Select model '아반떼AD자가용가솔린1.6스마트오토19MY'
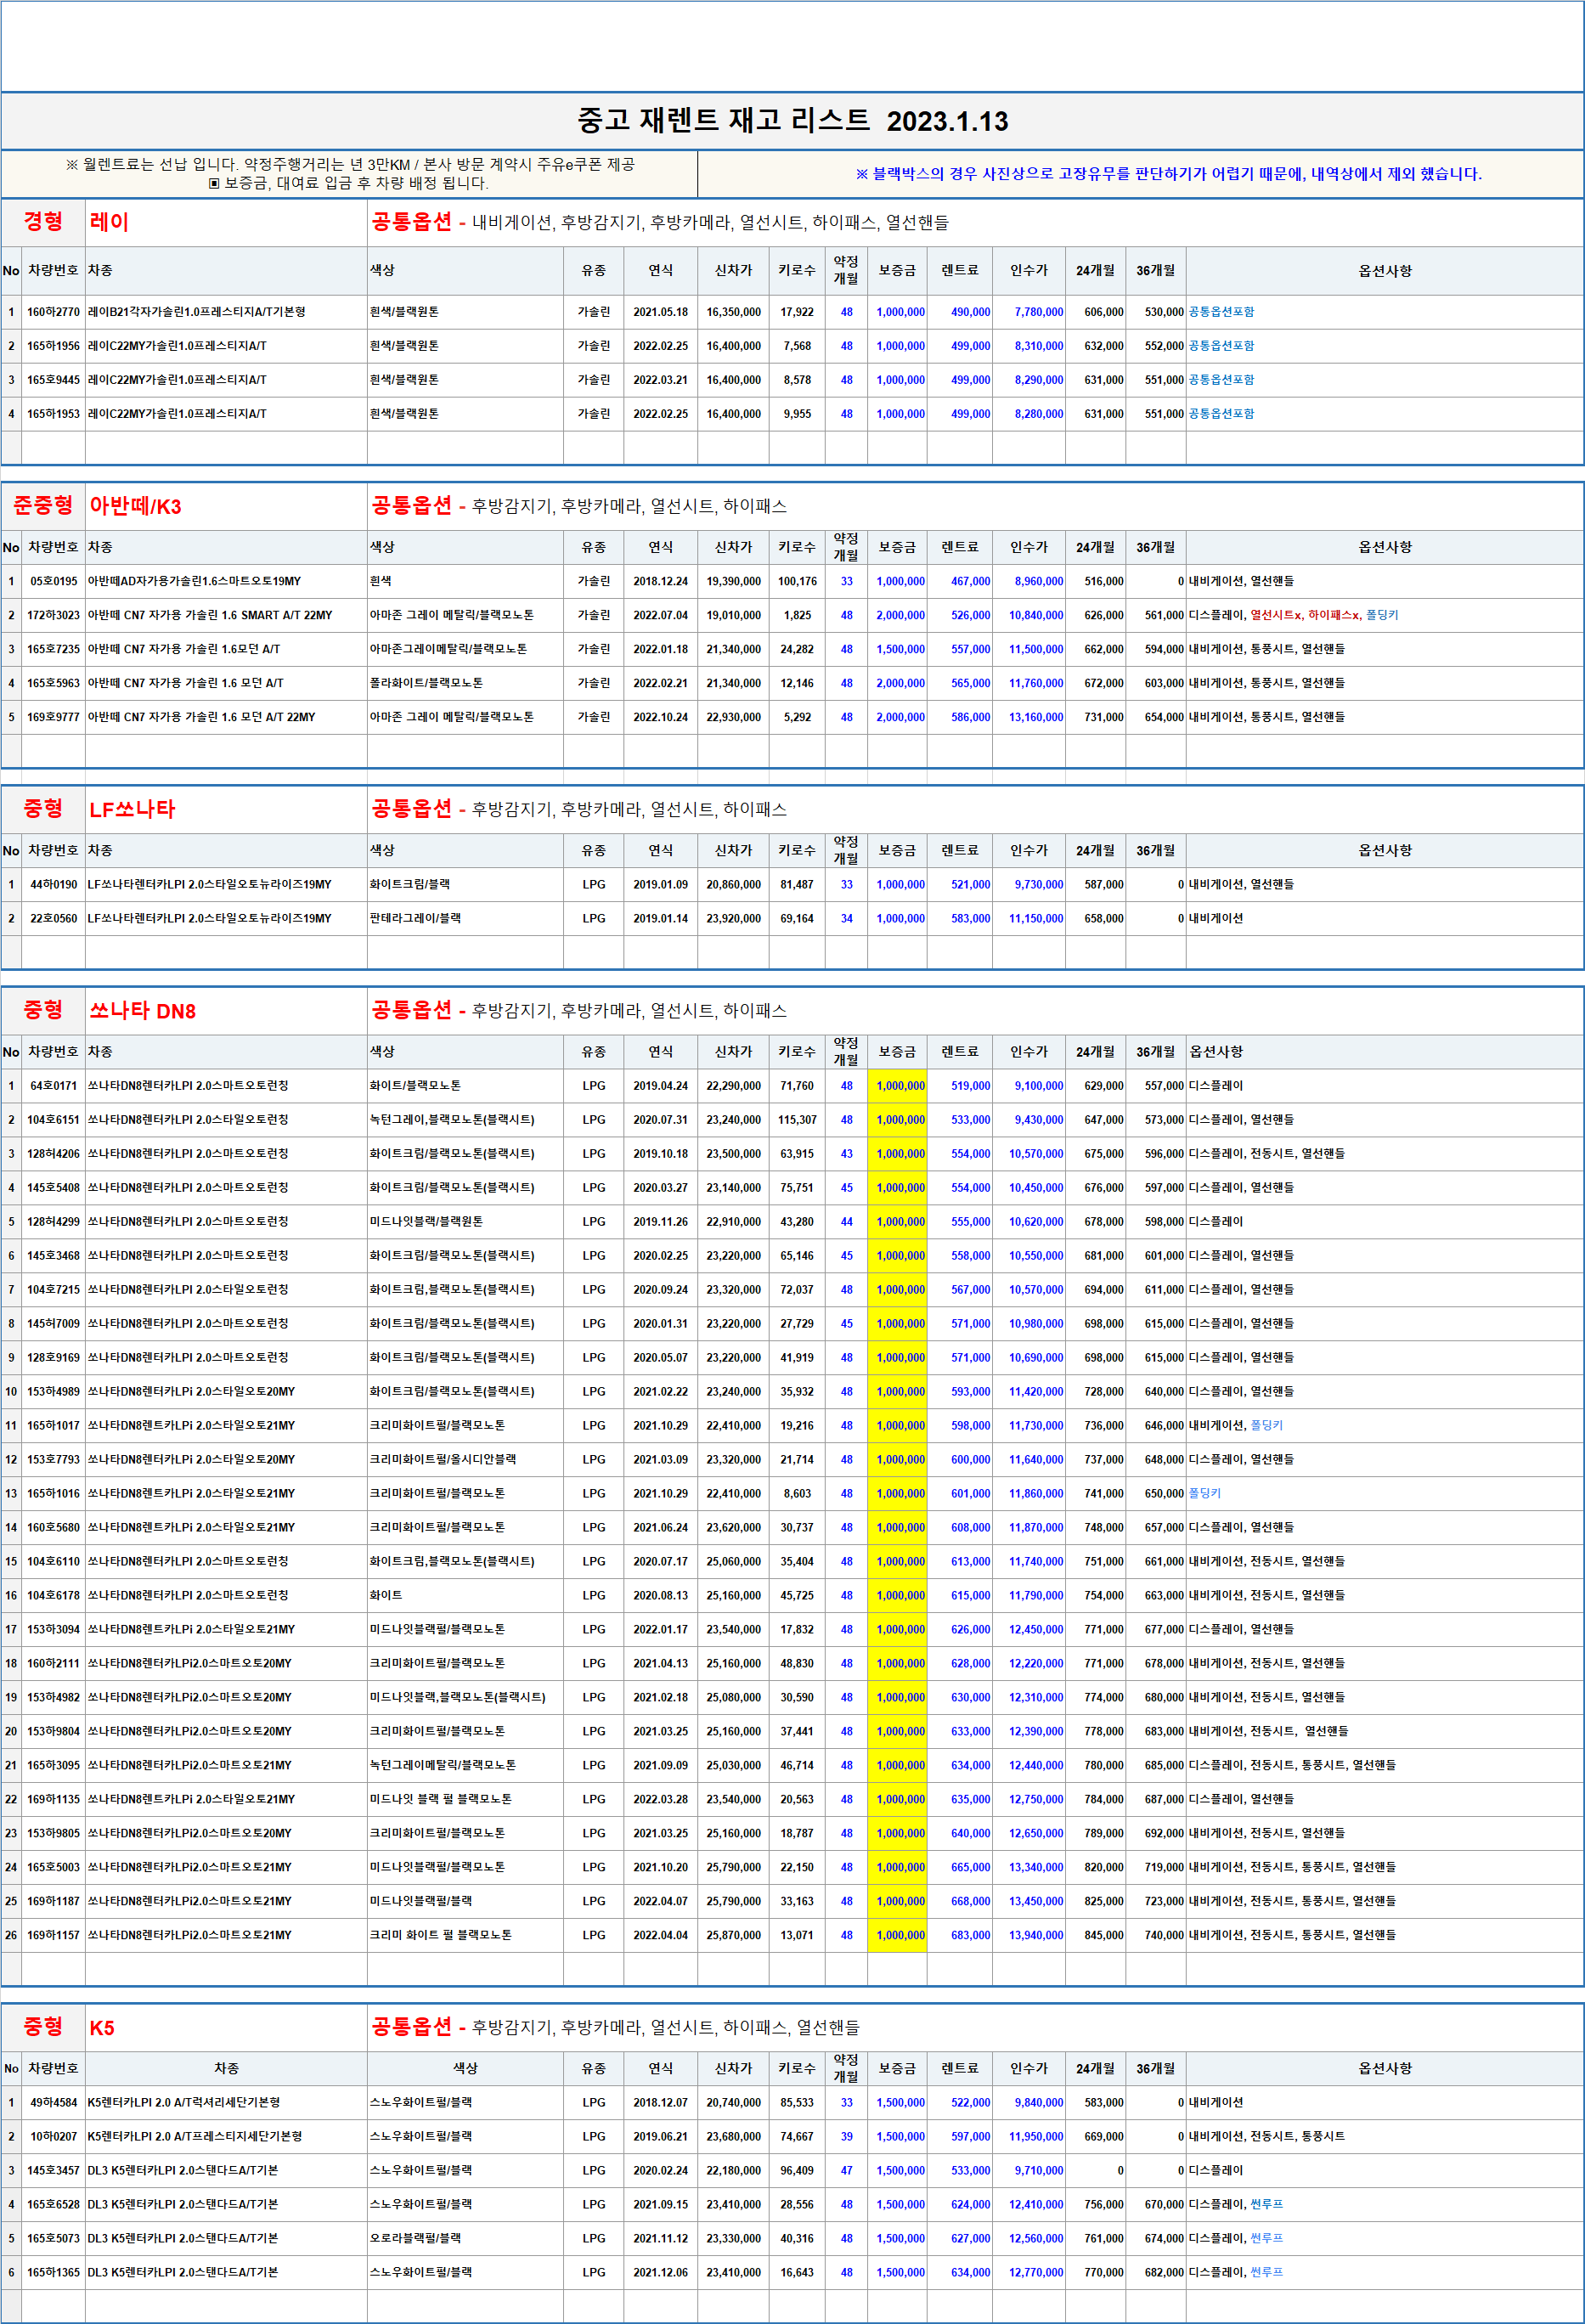 point(194,581)
